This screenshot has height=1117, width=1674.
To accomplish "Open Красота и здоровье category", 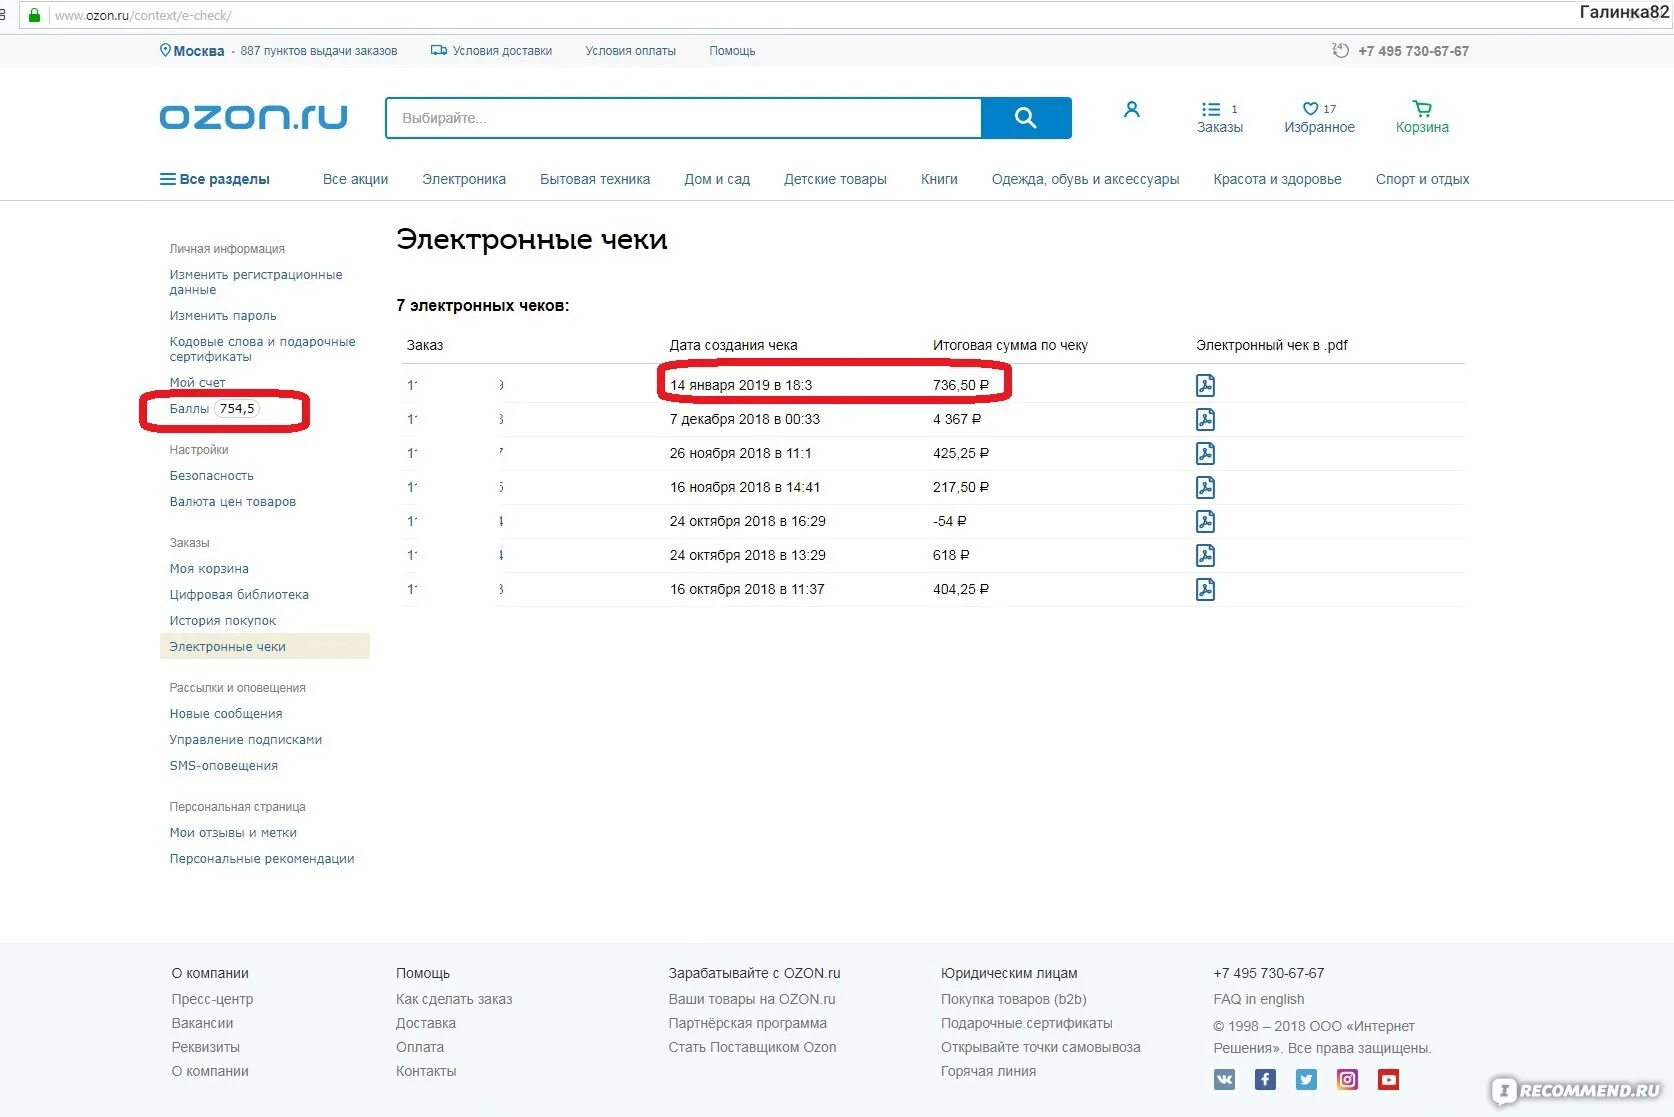I will pos(1277,179).
